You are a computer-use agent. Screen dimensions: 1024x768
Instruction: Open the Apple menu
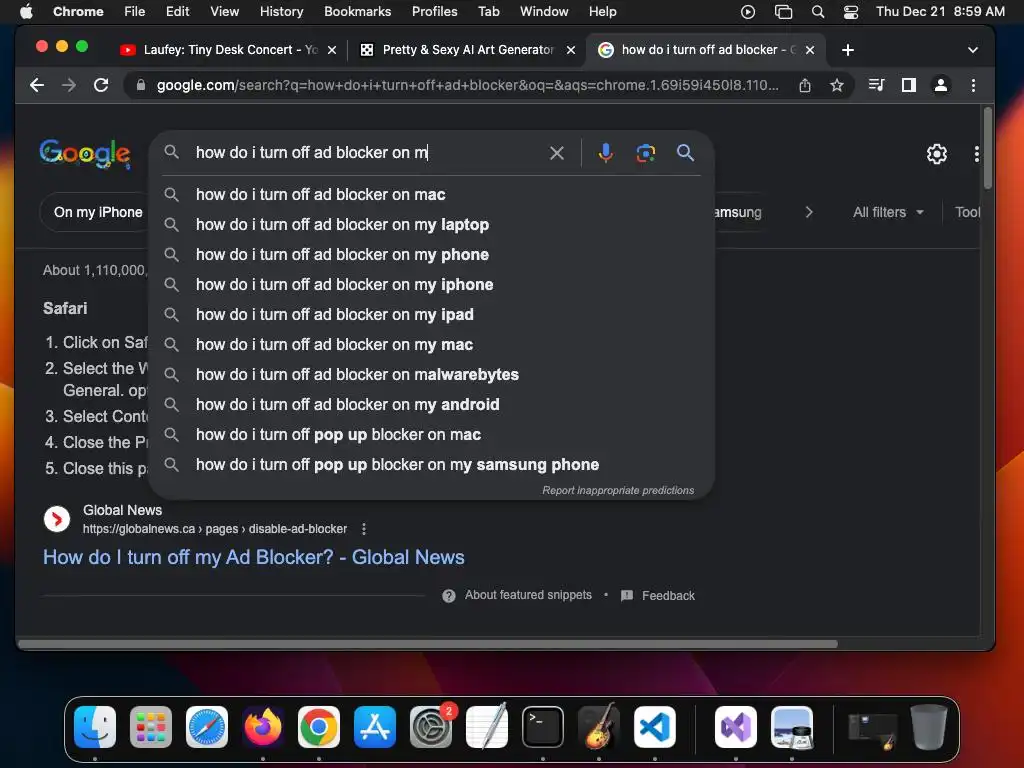click(x=26, y=12)
